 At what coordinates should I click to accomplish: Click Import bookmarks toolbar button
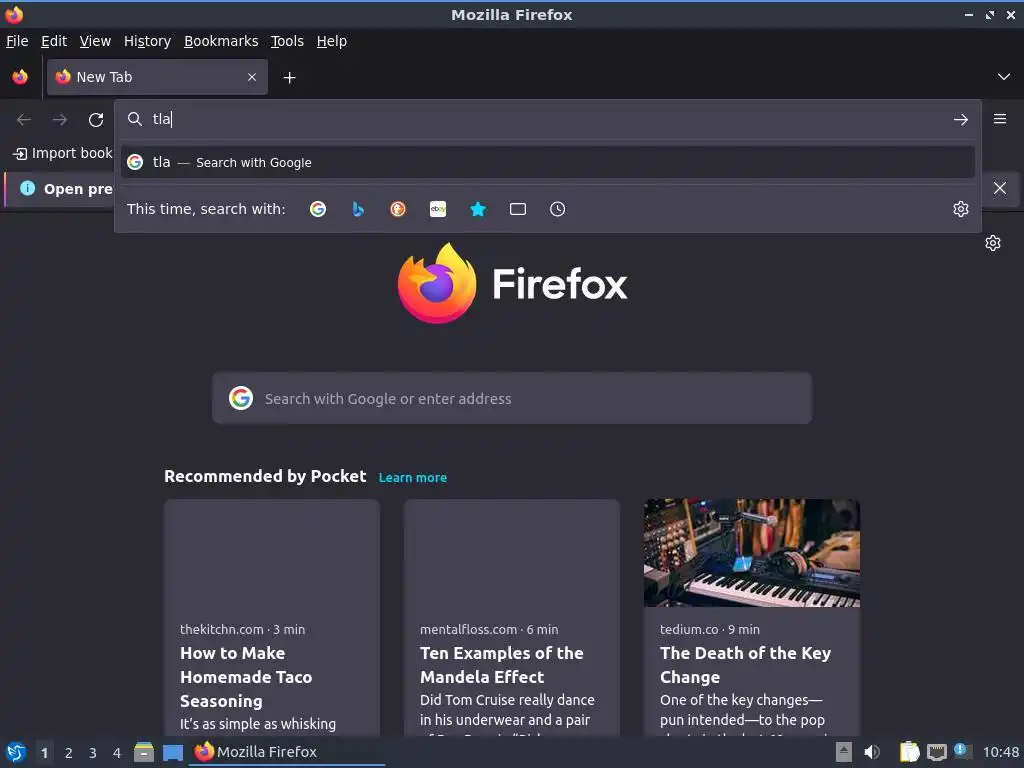[x=63, y=153]
